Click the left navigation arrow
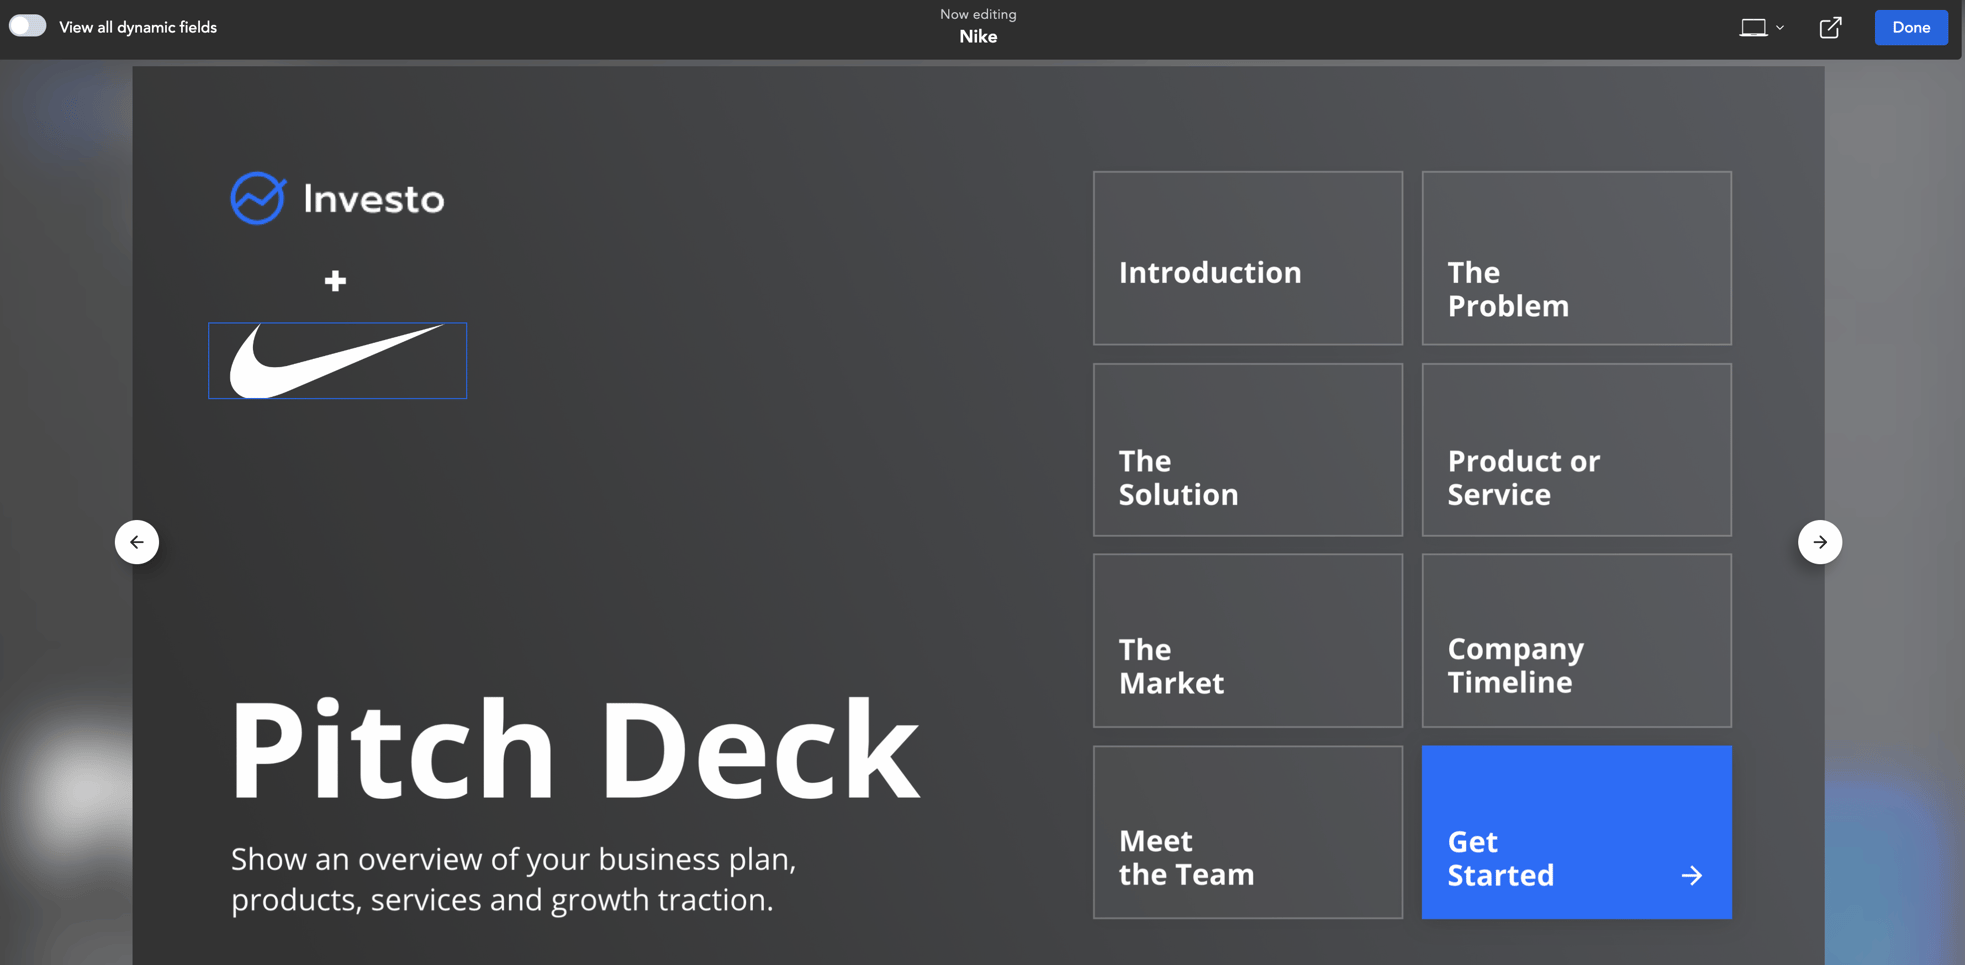Image resolution: width=1965 pixels, height=965 pixels. click(137, 541)
